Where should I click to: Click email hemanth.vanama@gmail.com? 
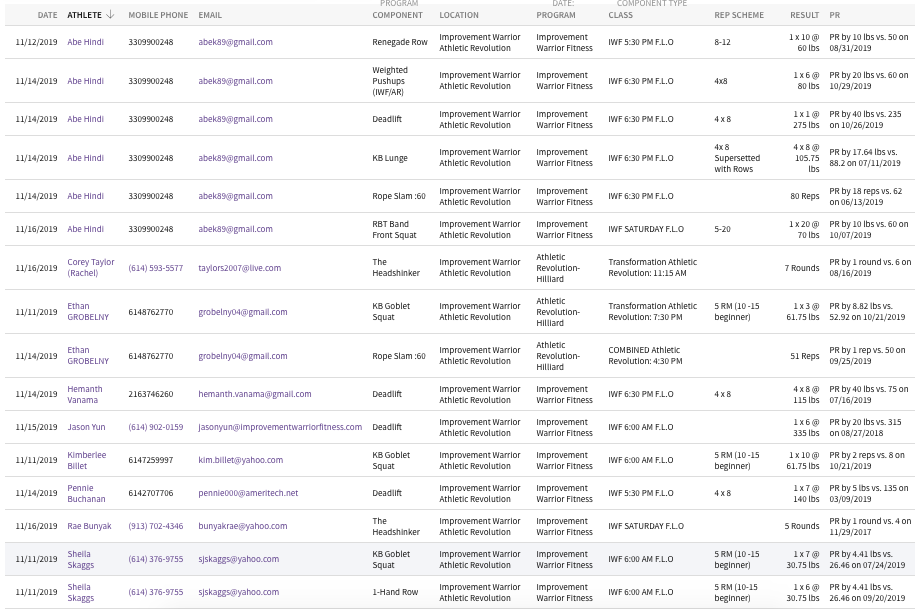click(255, 394)
